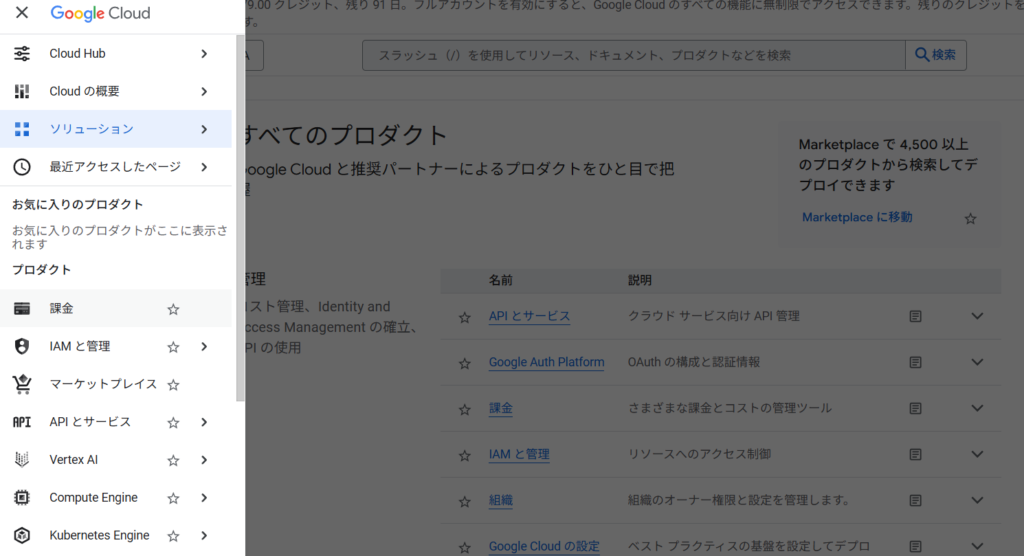Close the navigation menu with X icon
Image resolution: width=1024 pixels, height=556 pixels.
(x=22, y=13)
